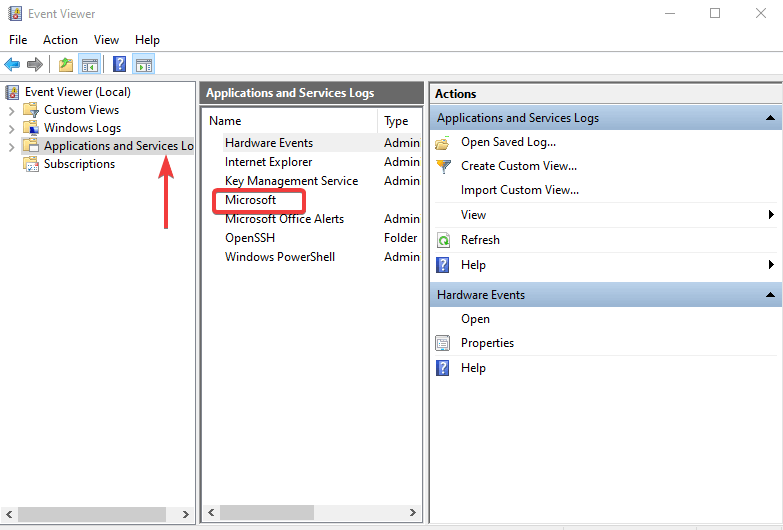Click the Create Custom View funnel icon
783x530 pixels.
tap(443, 166)
